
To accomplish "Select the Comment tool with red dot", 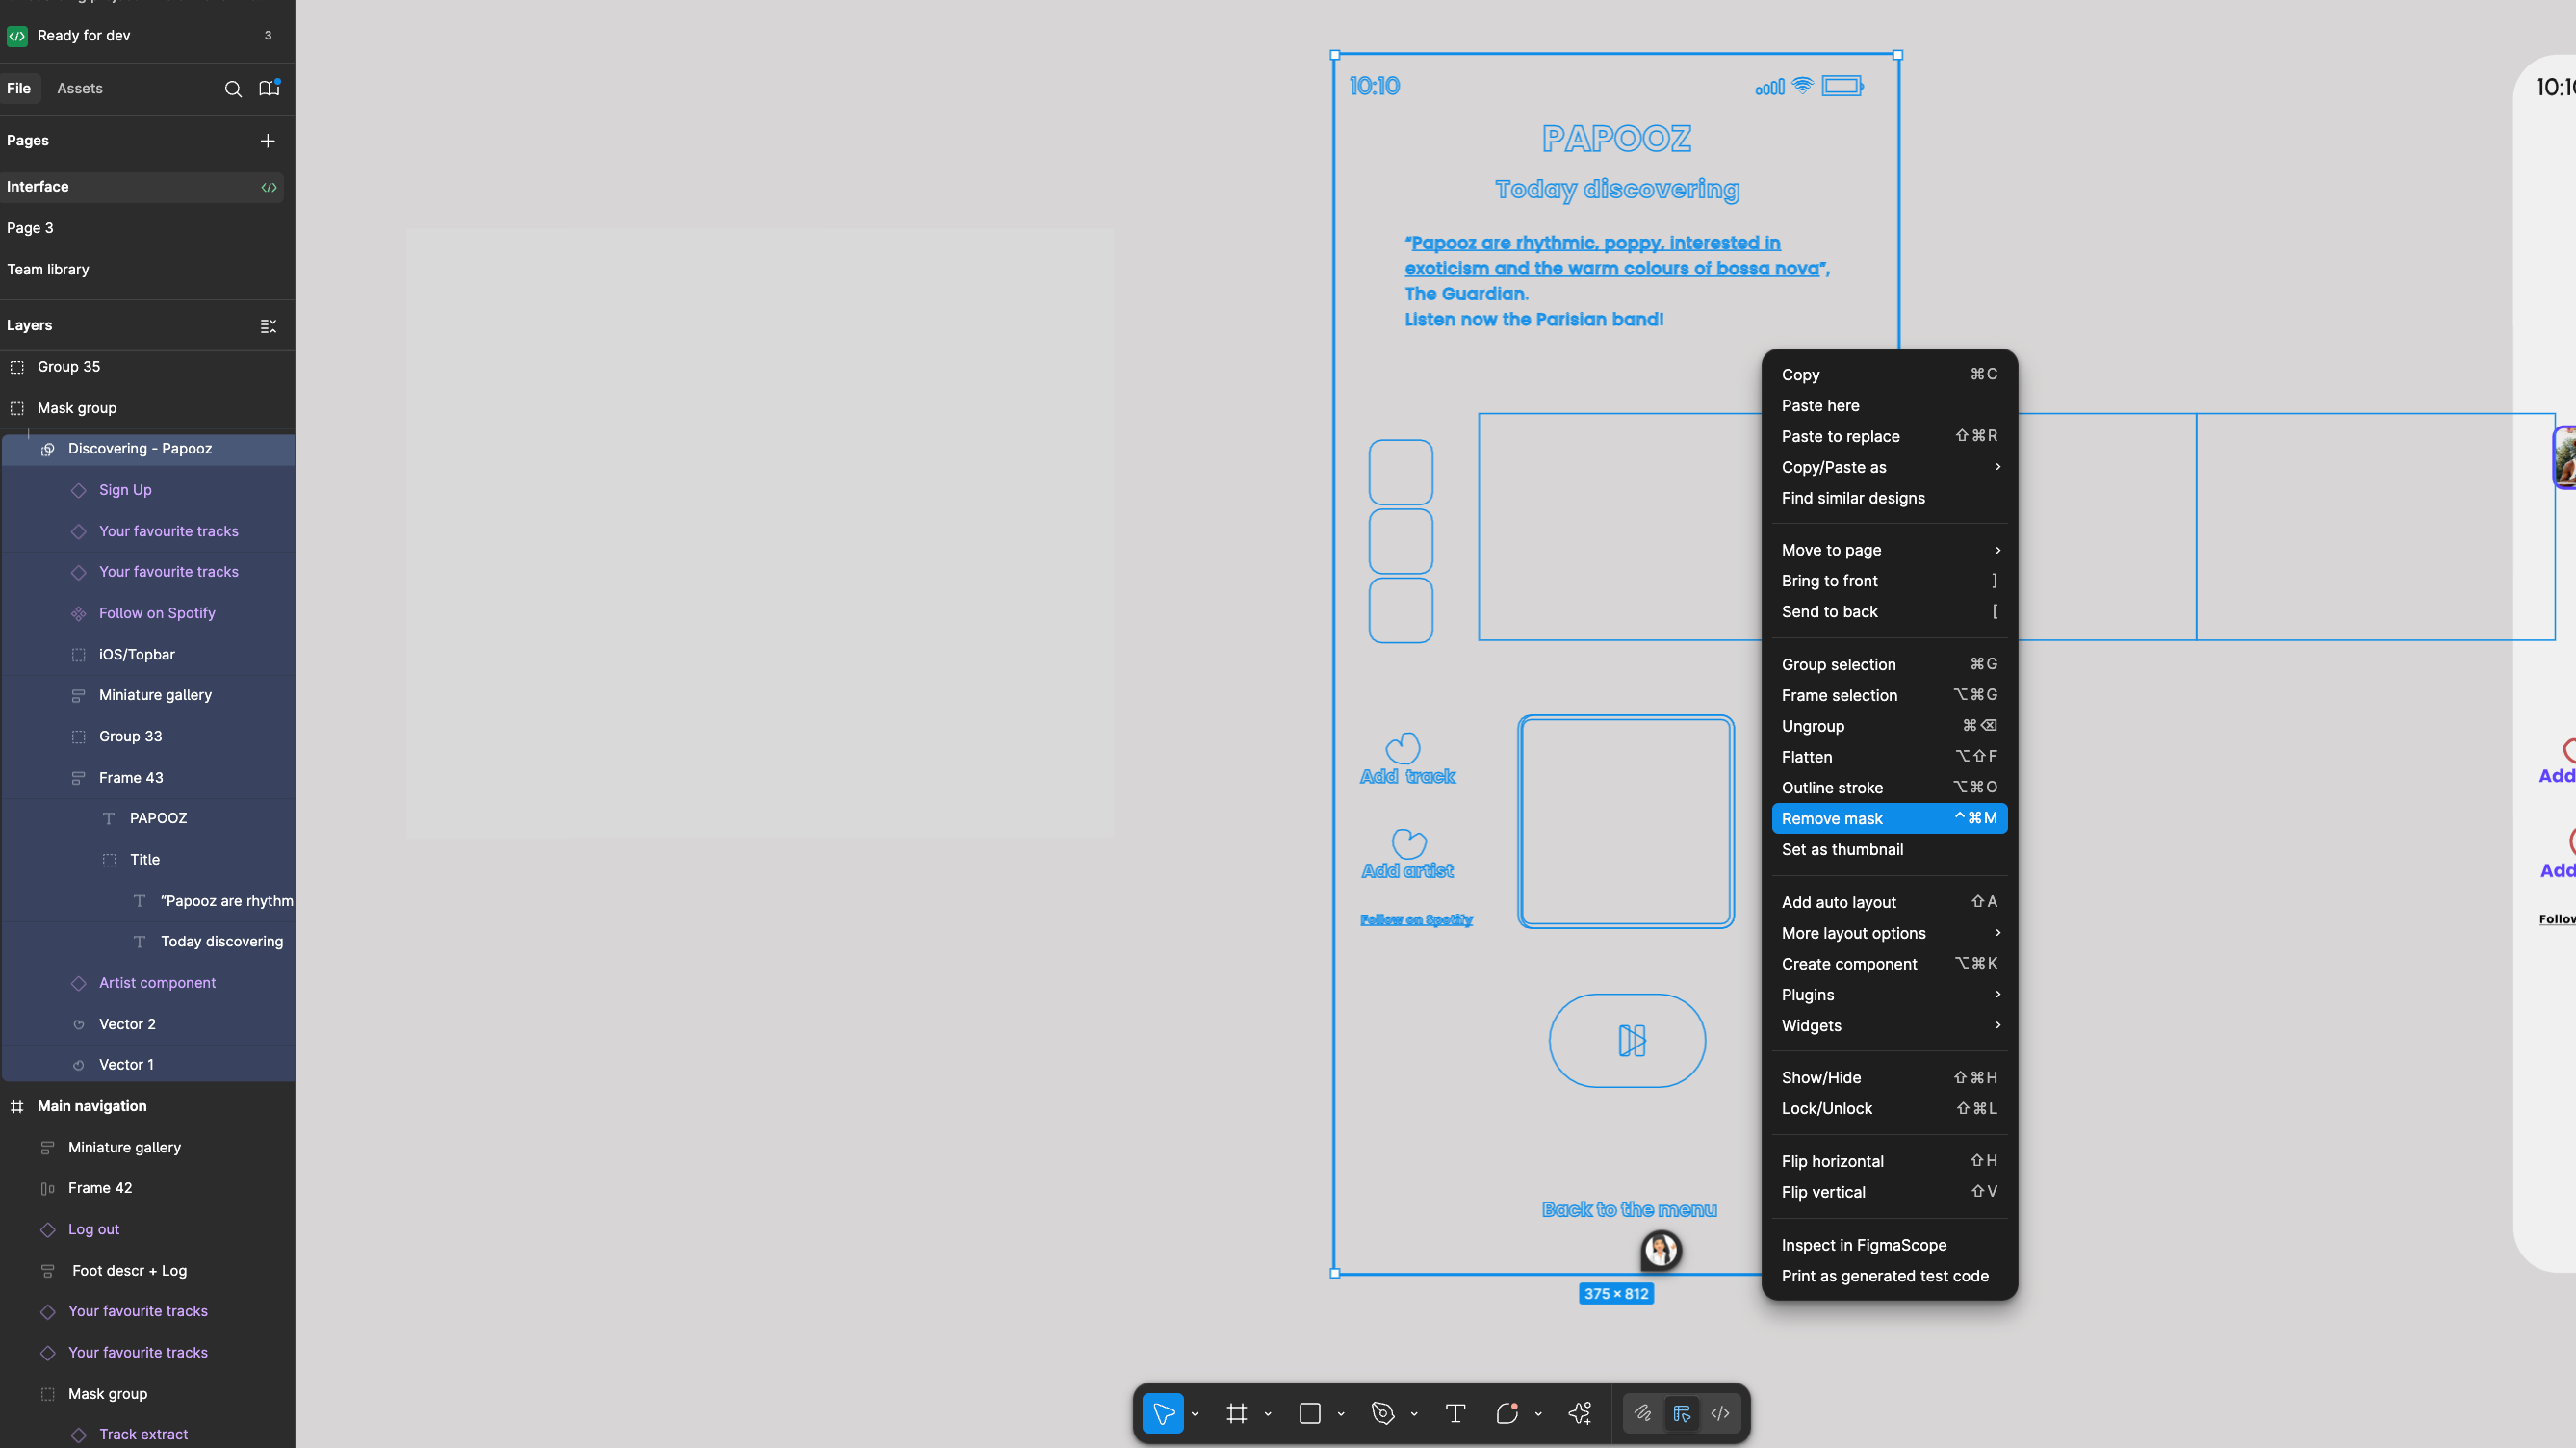I will [1507, 1413].
